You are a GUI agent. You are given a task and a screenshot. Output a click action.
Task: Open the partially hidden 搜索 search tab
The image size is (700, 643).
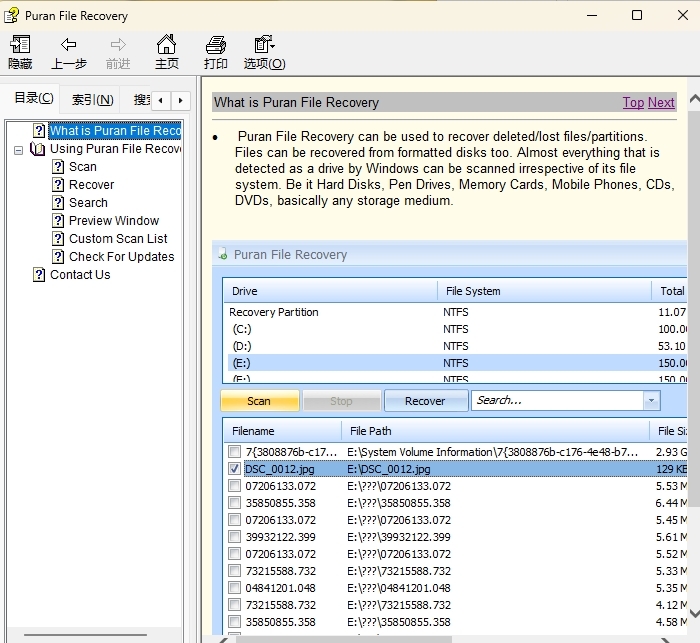coord(141,99)
